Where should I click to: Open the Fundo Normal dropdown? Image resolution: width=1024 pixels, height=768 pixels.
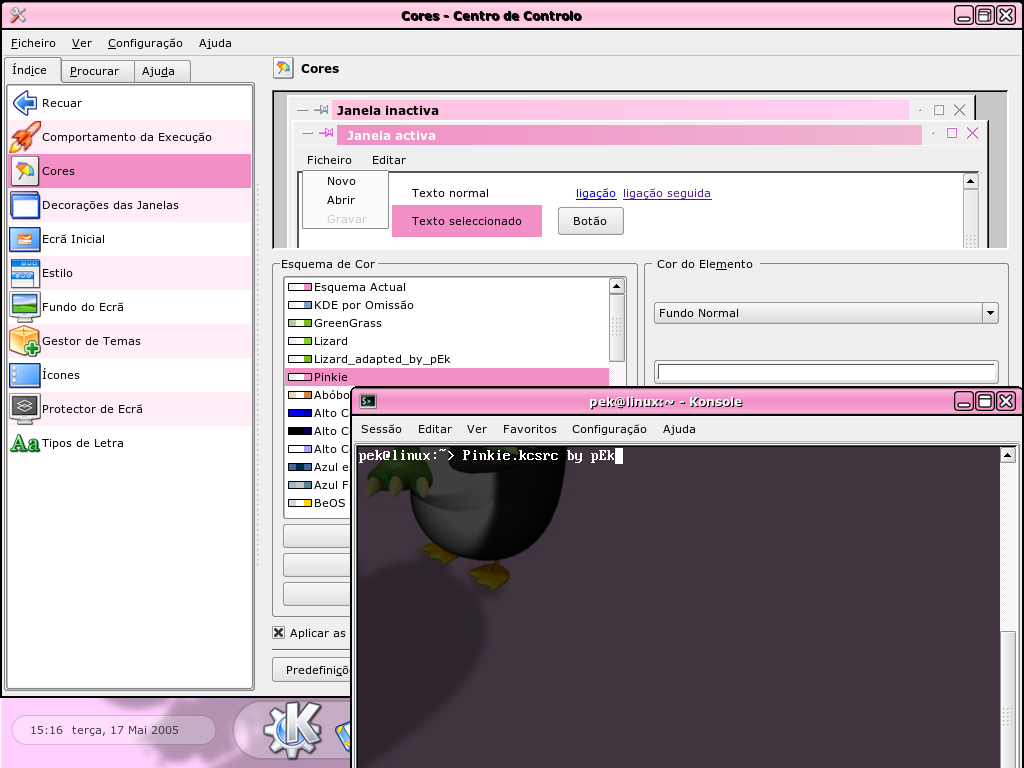pos(826,313)
